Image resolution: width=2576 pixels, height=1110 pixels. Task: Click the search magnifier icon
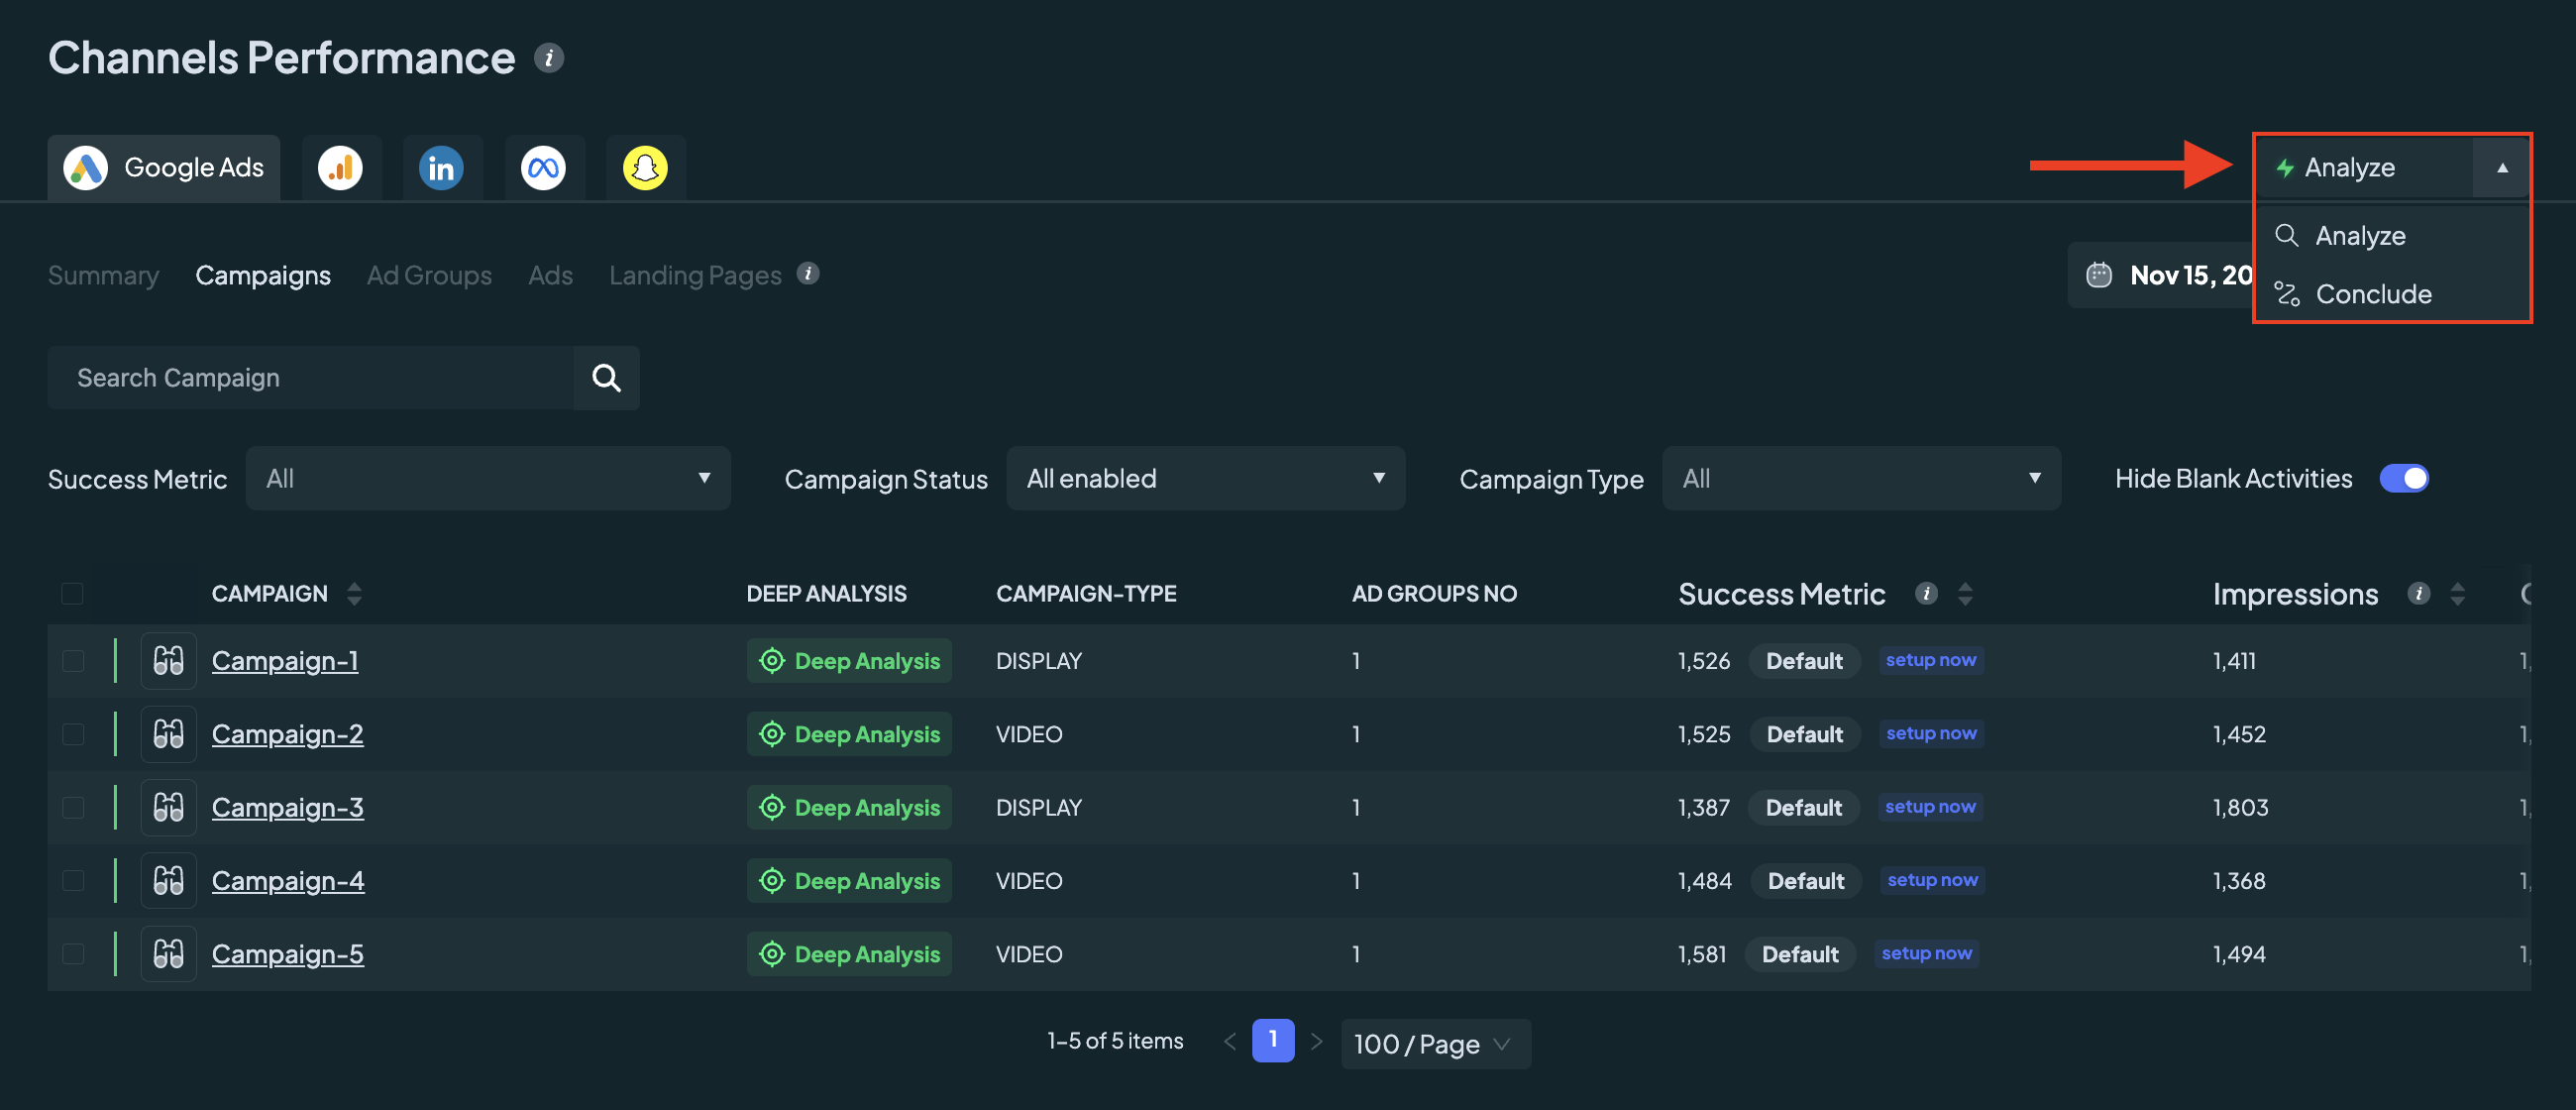coord(606,378)
